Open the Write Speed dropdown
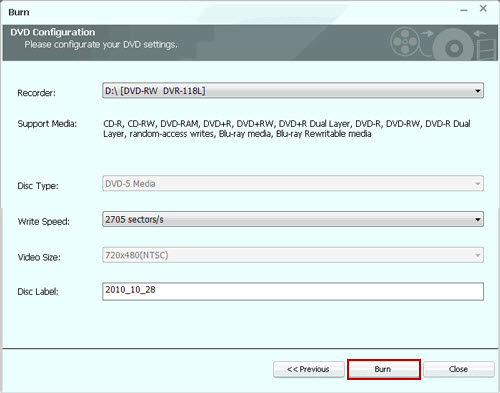 coord(293,219)
